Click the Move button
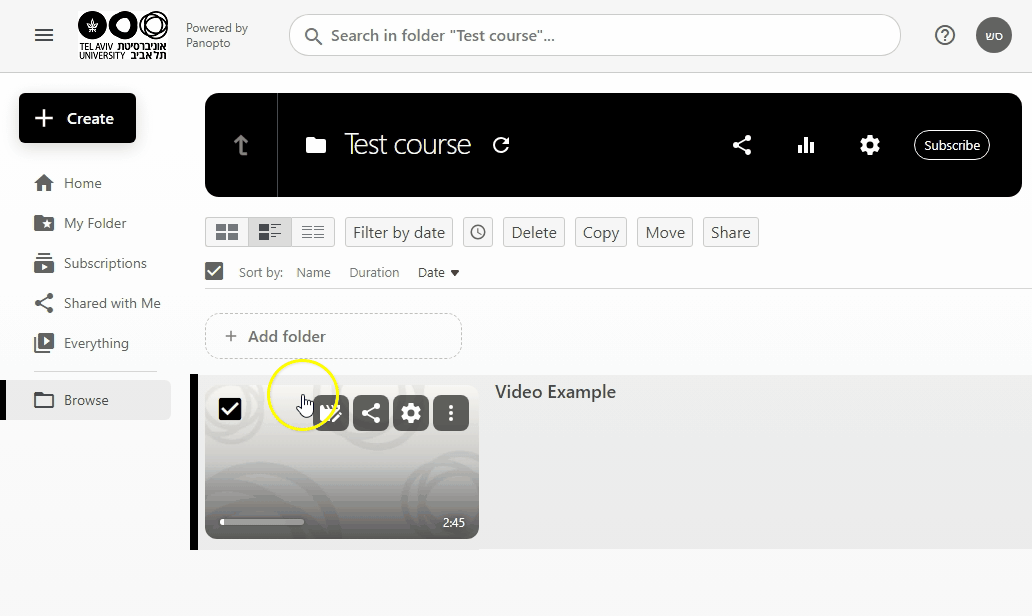This screenshot has height=616, width=1032. (x=665, y=232)
